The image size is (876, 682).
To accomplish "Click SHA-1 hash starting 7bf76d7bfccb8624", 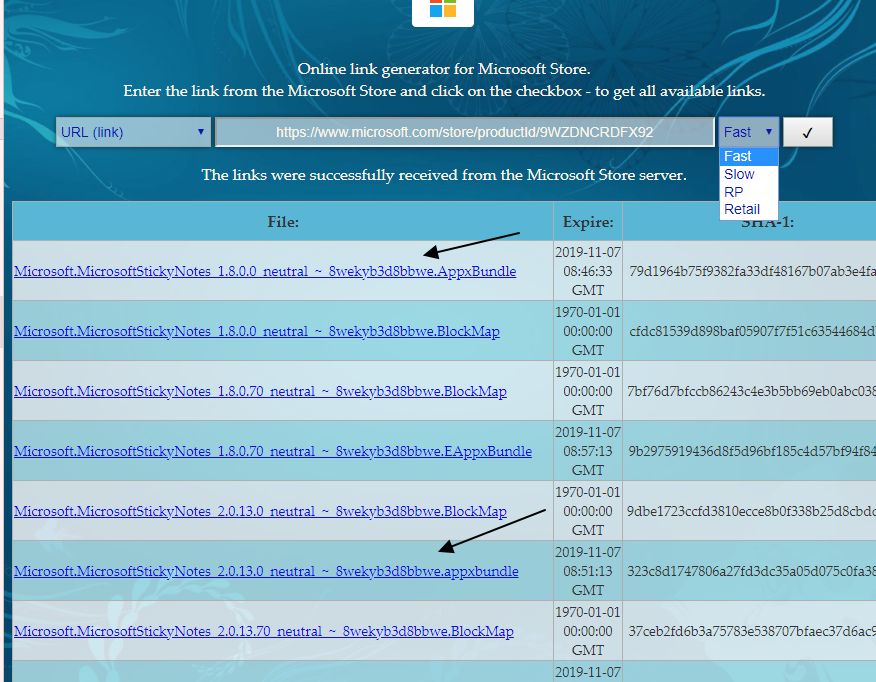I will pyautogui.click(x=751, y=391).
